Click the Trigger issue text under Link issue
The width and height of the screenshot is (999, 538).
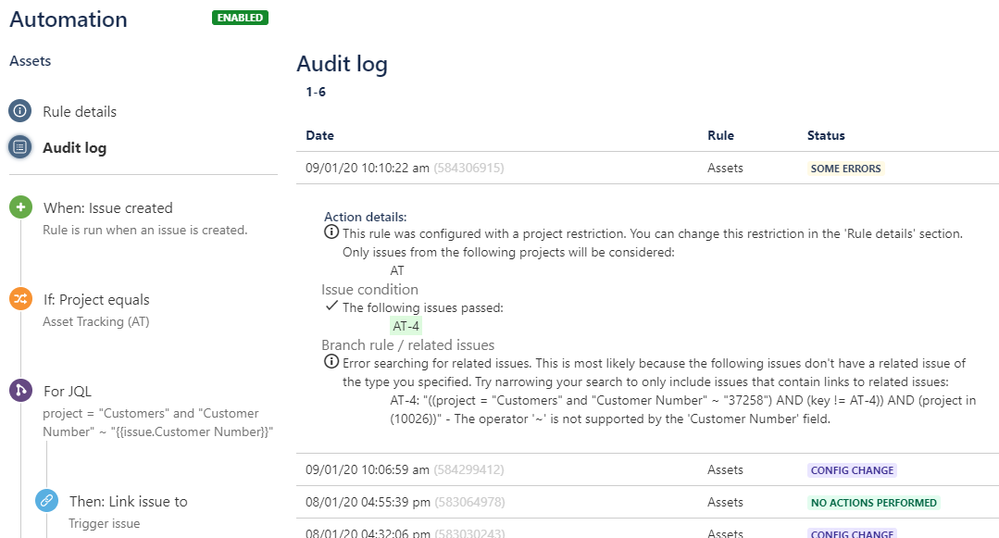(x=104, y=523)
